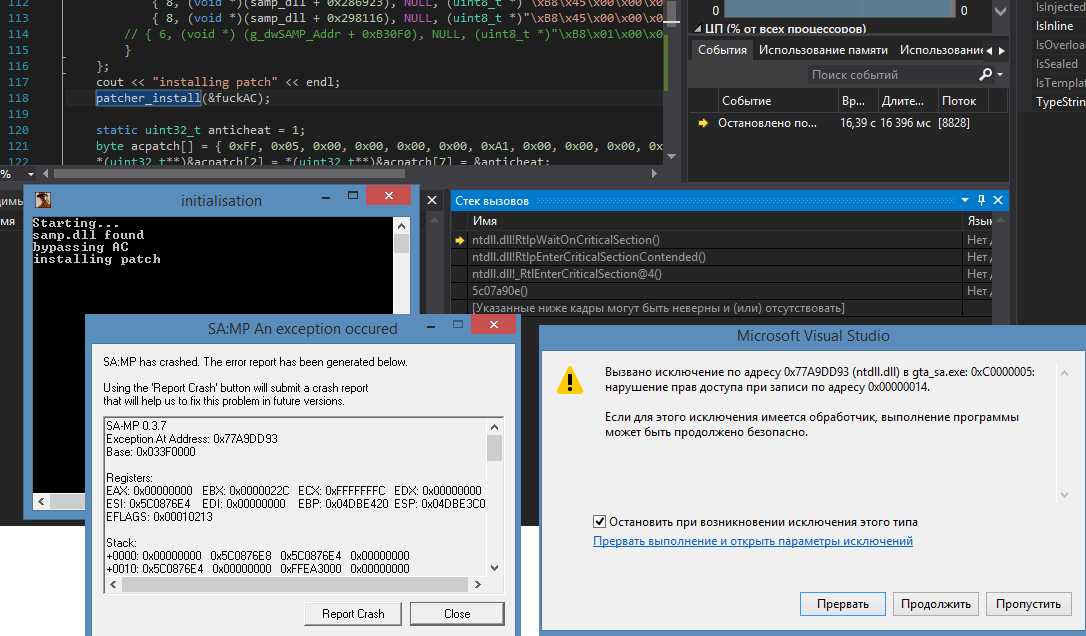Viewport: 1086px width, 636px height.
Task: Click right arrow of SA:MP report horizontal scrollbar
Action: coord(478,585)
